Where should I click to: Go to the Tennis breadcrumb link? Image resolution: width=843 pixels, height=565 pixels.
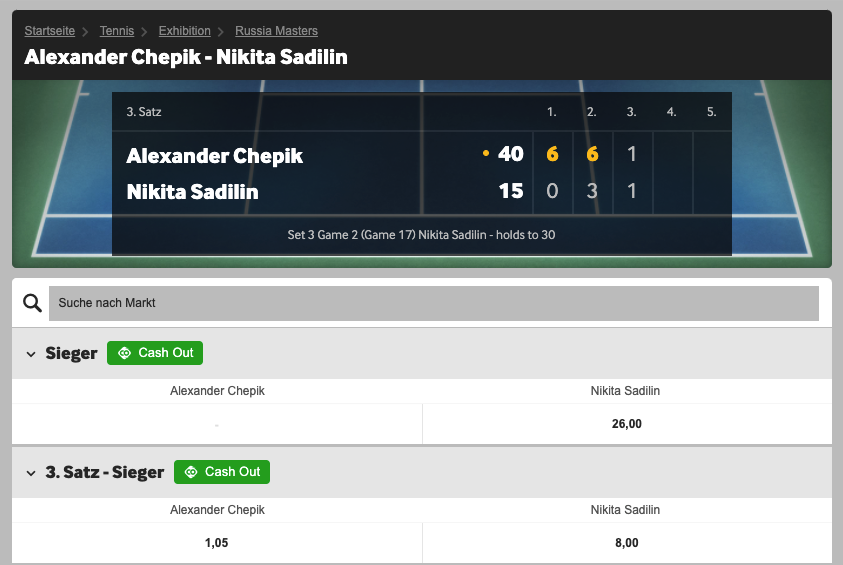coord(117,31)
